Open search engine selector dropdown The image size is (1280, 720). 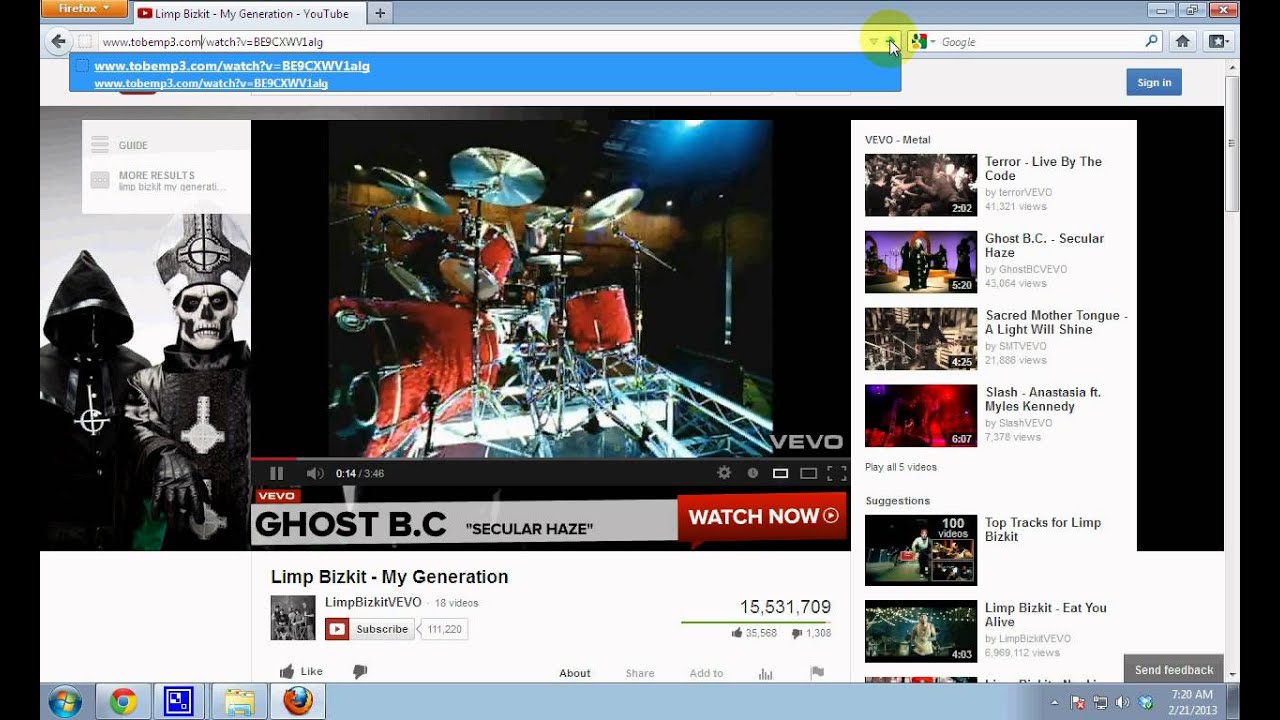tap(921, 41)
